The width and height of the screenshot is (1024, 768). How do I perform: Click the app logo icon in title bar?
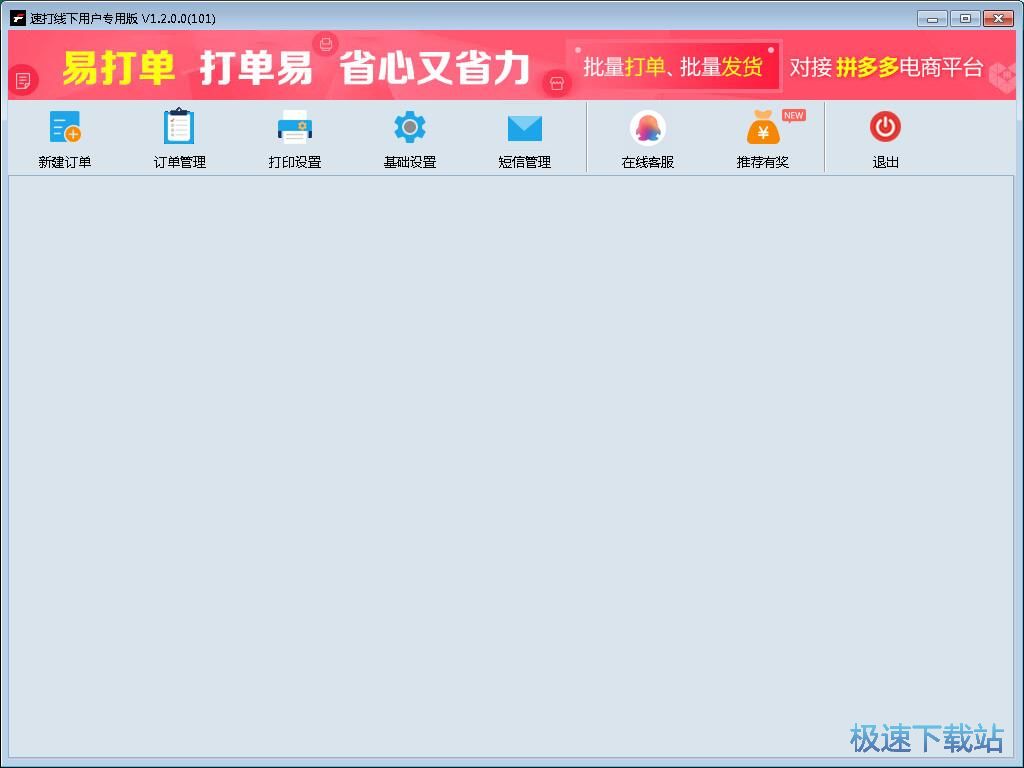(18, 18)
